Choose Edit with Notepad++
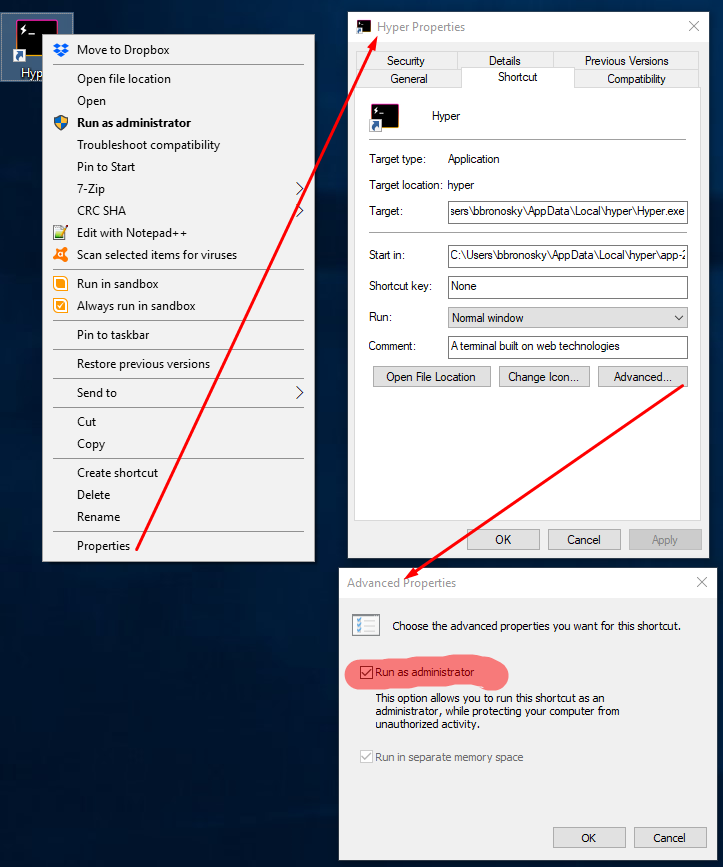This screenshot has height=867, width=723. pyautogui.click(x=179, y=233)
